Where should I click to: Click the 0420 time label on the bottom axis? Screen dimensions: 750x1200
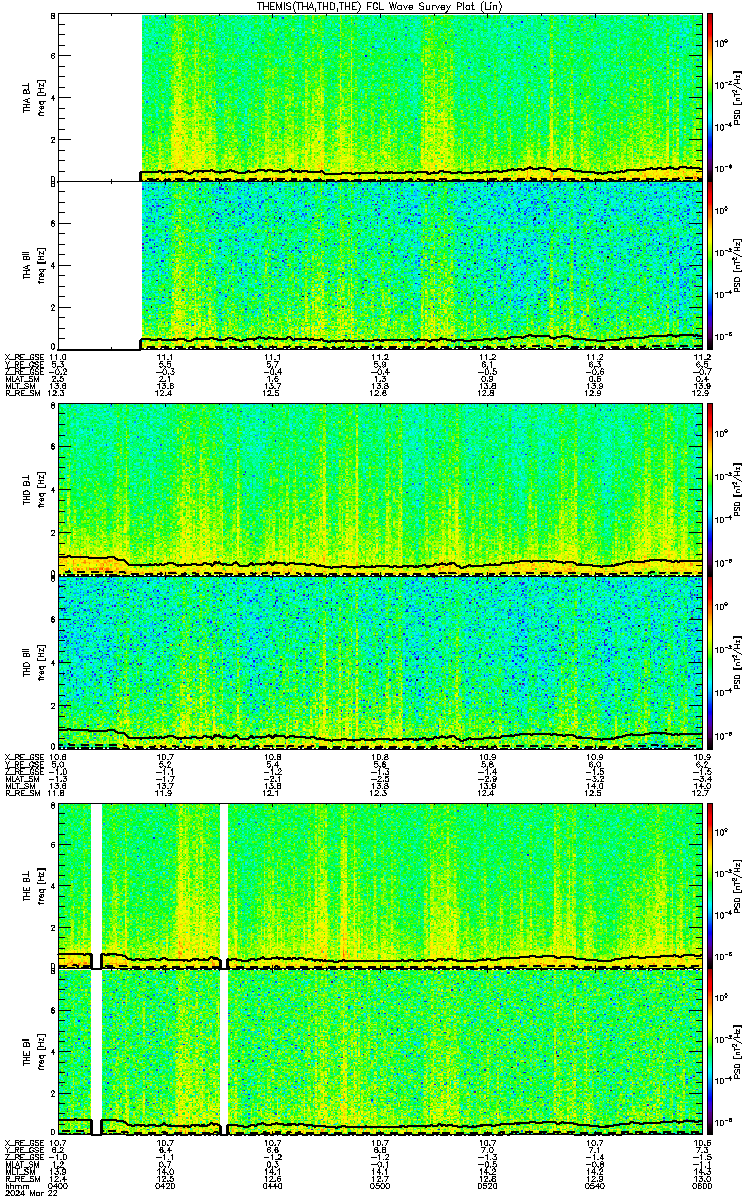click(x=165, y=1185)
